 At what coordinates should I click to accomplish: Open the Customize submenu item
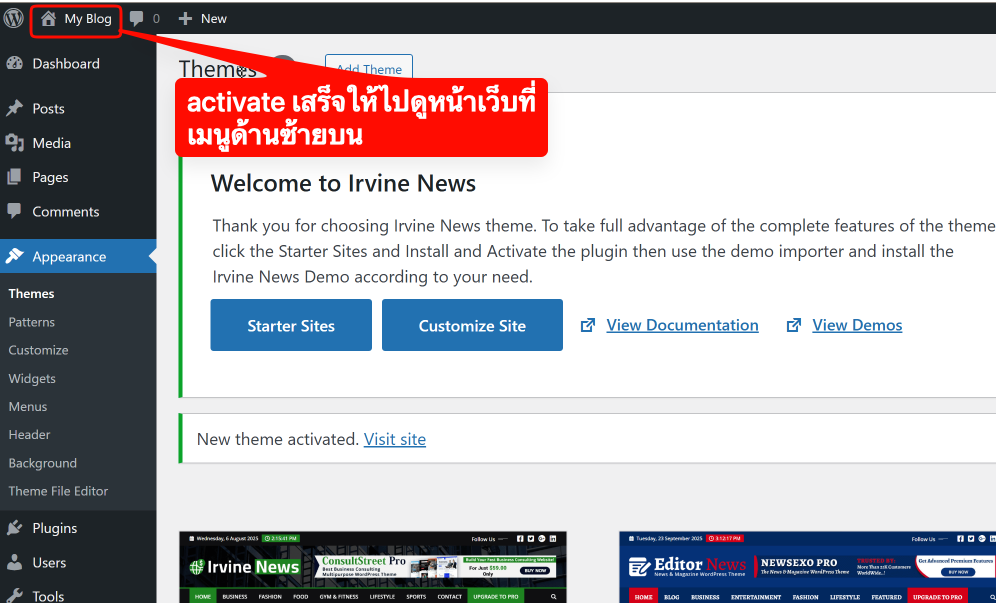pos(39,350)
